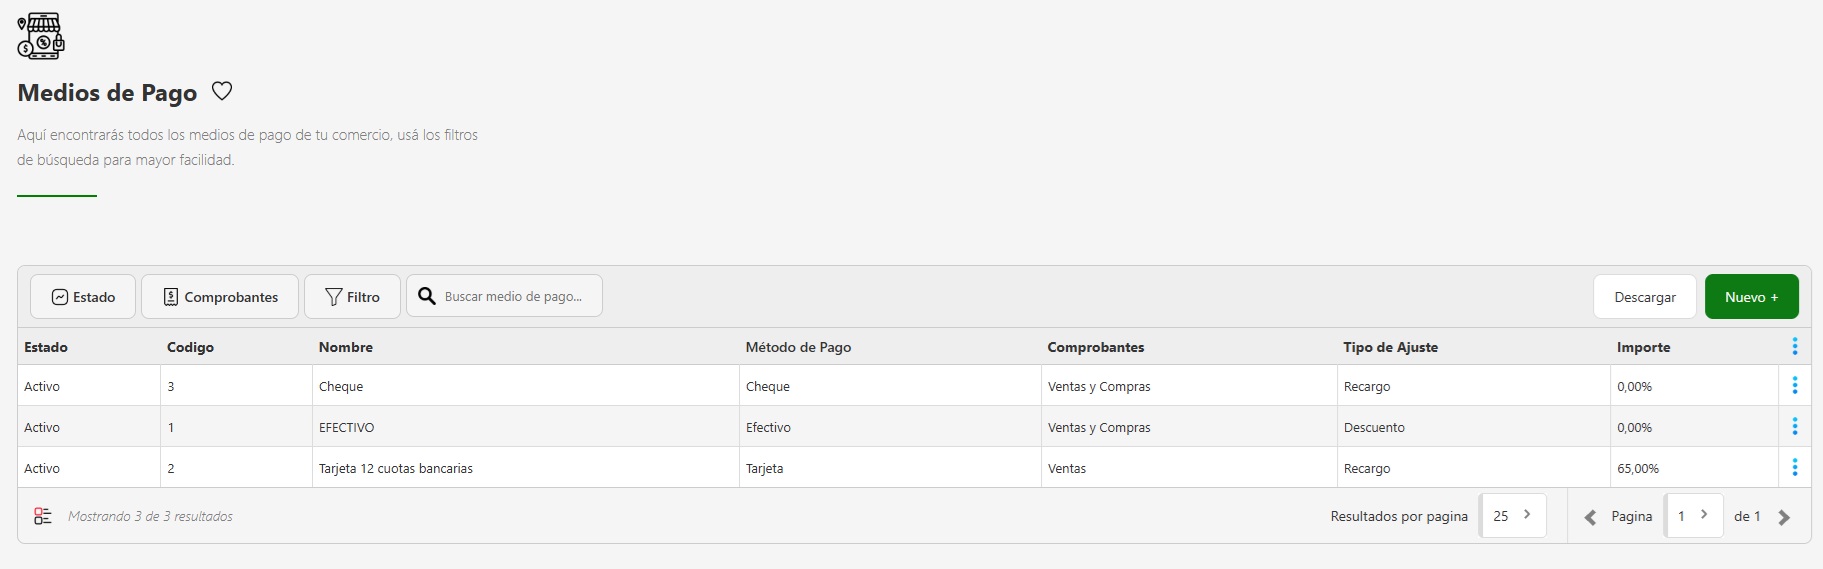Click the store logo icon at top
The image size is (1823, 569).
pos(41,36)
